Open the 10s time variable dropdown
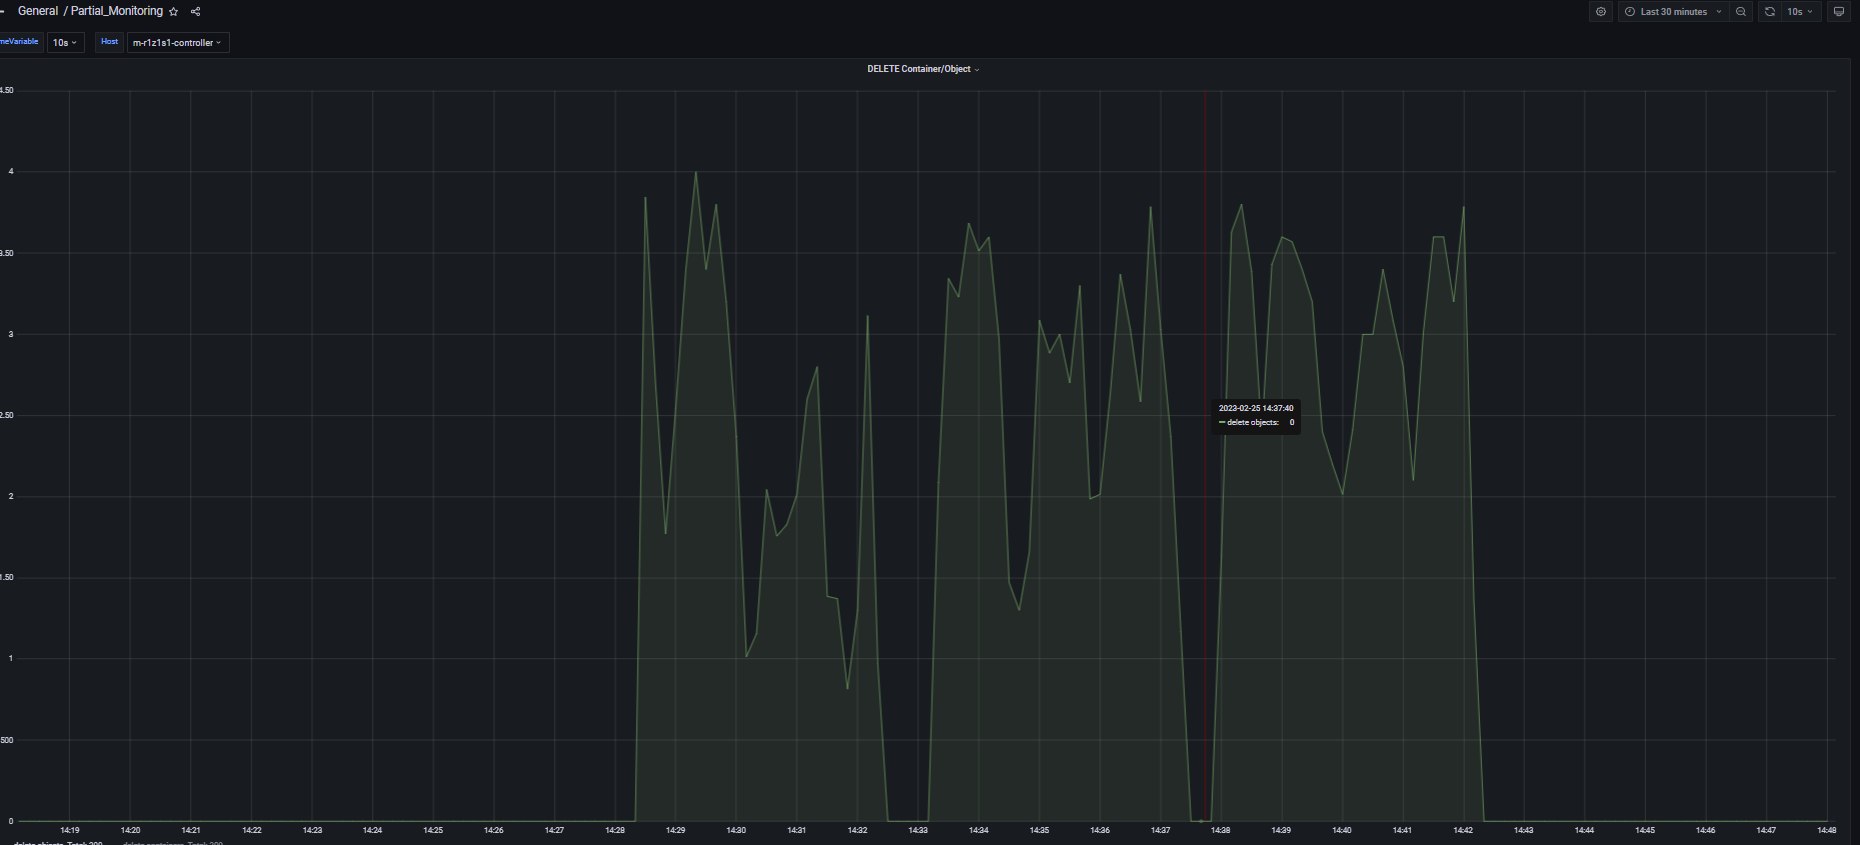Screen dimensions: 1860x845 65,43
